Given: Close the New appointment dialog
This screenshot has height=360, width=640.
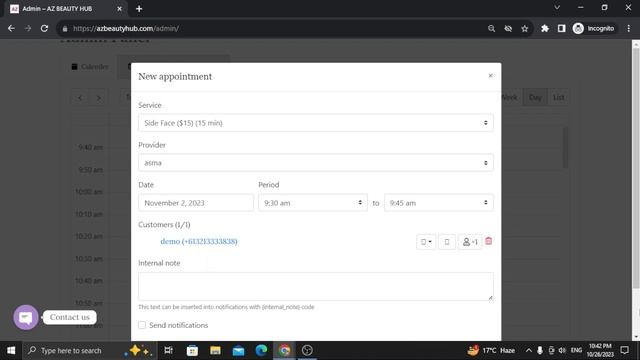Looking at the screenshot, I should click(x=490, y=76).
